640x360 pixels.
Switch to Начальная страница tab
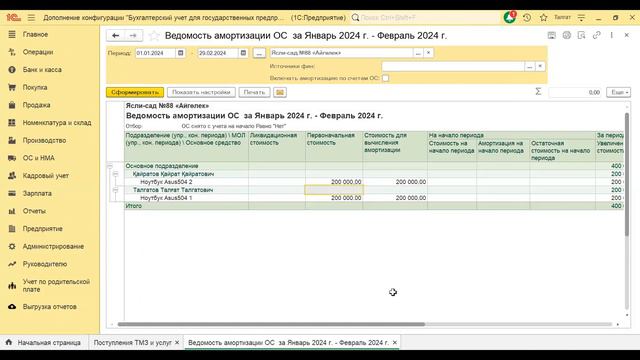44,343
